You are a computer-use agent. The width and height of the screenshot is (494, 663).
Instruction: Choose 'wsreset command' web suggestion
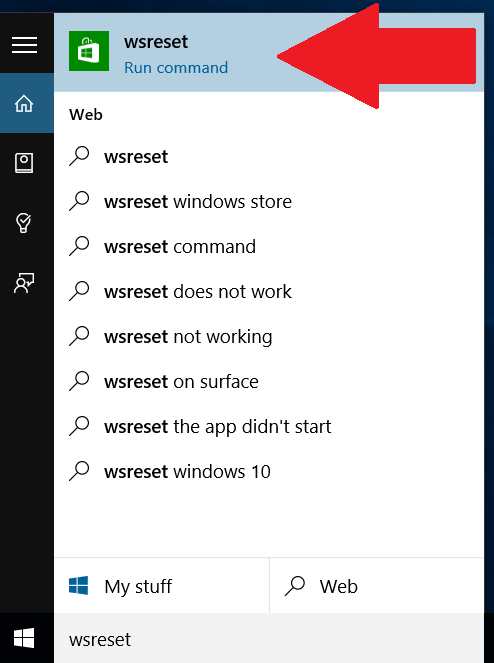269,247
